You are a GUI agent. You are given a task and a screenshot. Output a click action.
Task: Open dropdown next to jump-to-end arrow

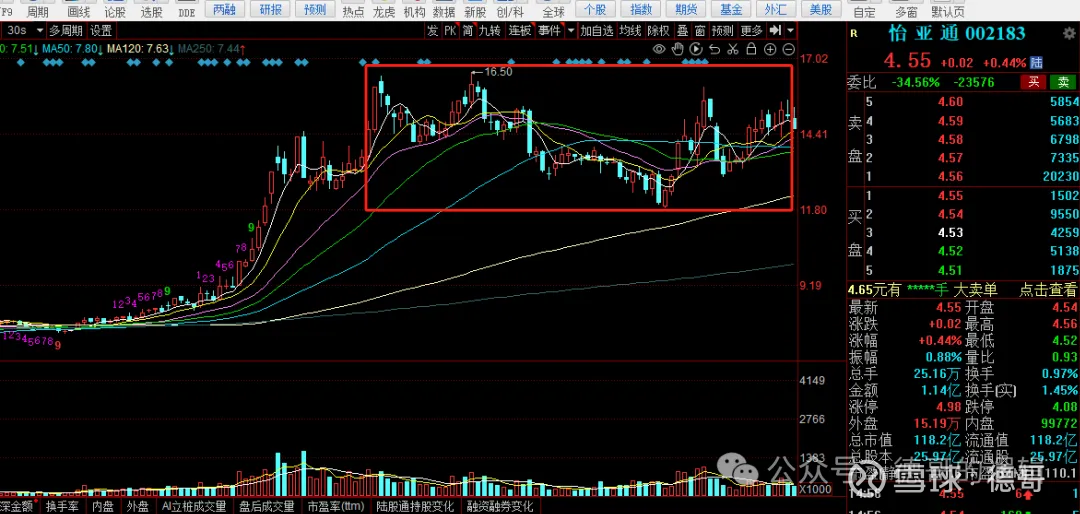click(789, 30)
